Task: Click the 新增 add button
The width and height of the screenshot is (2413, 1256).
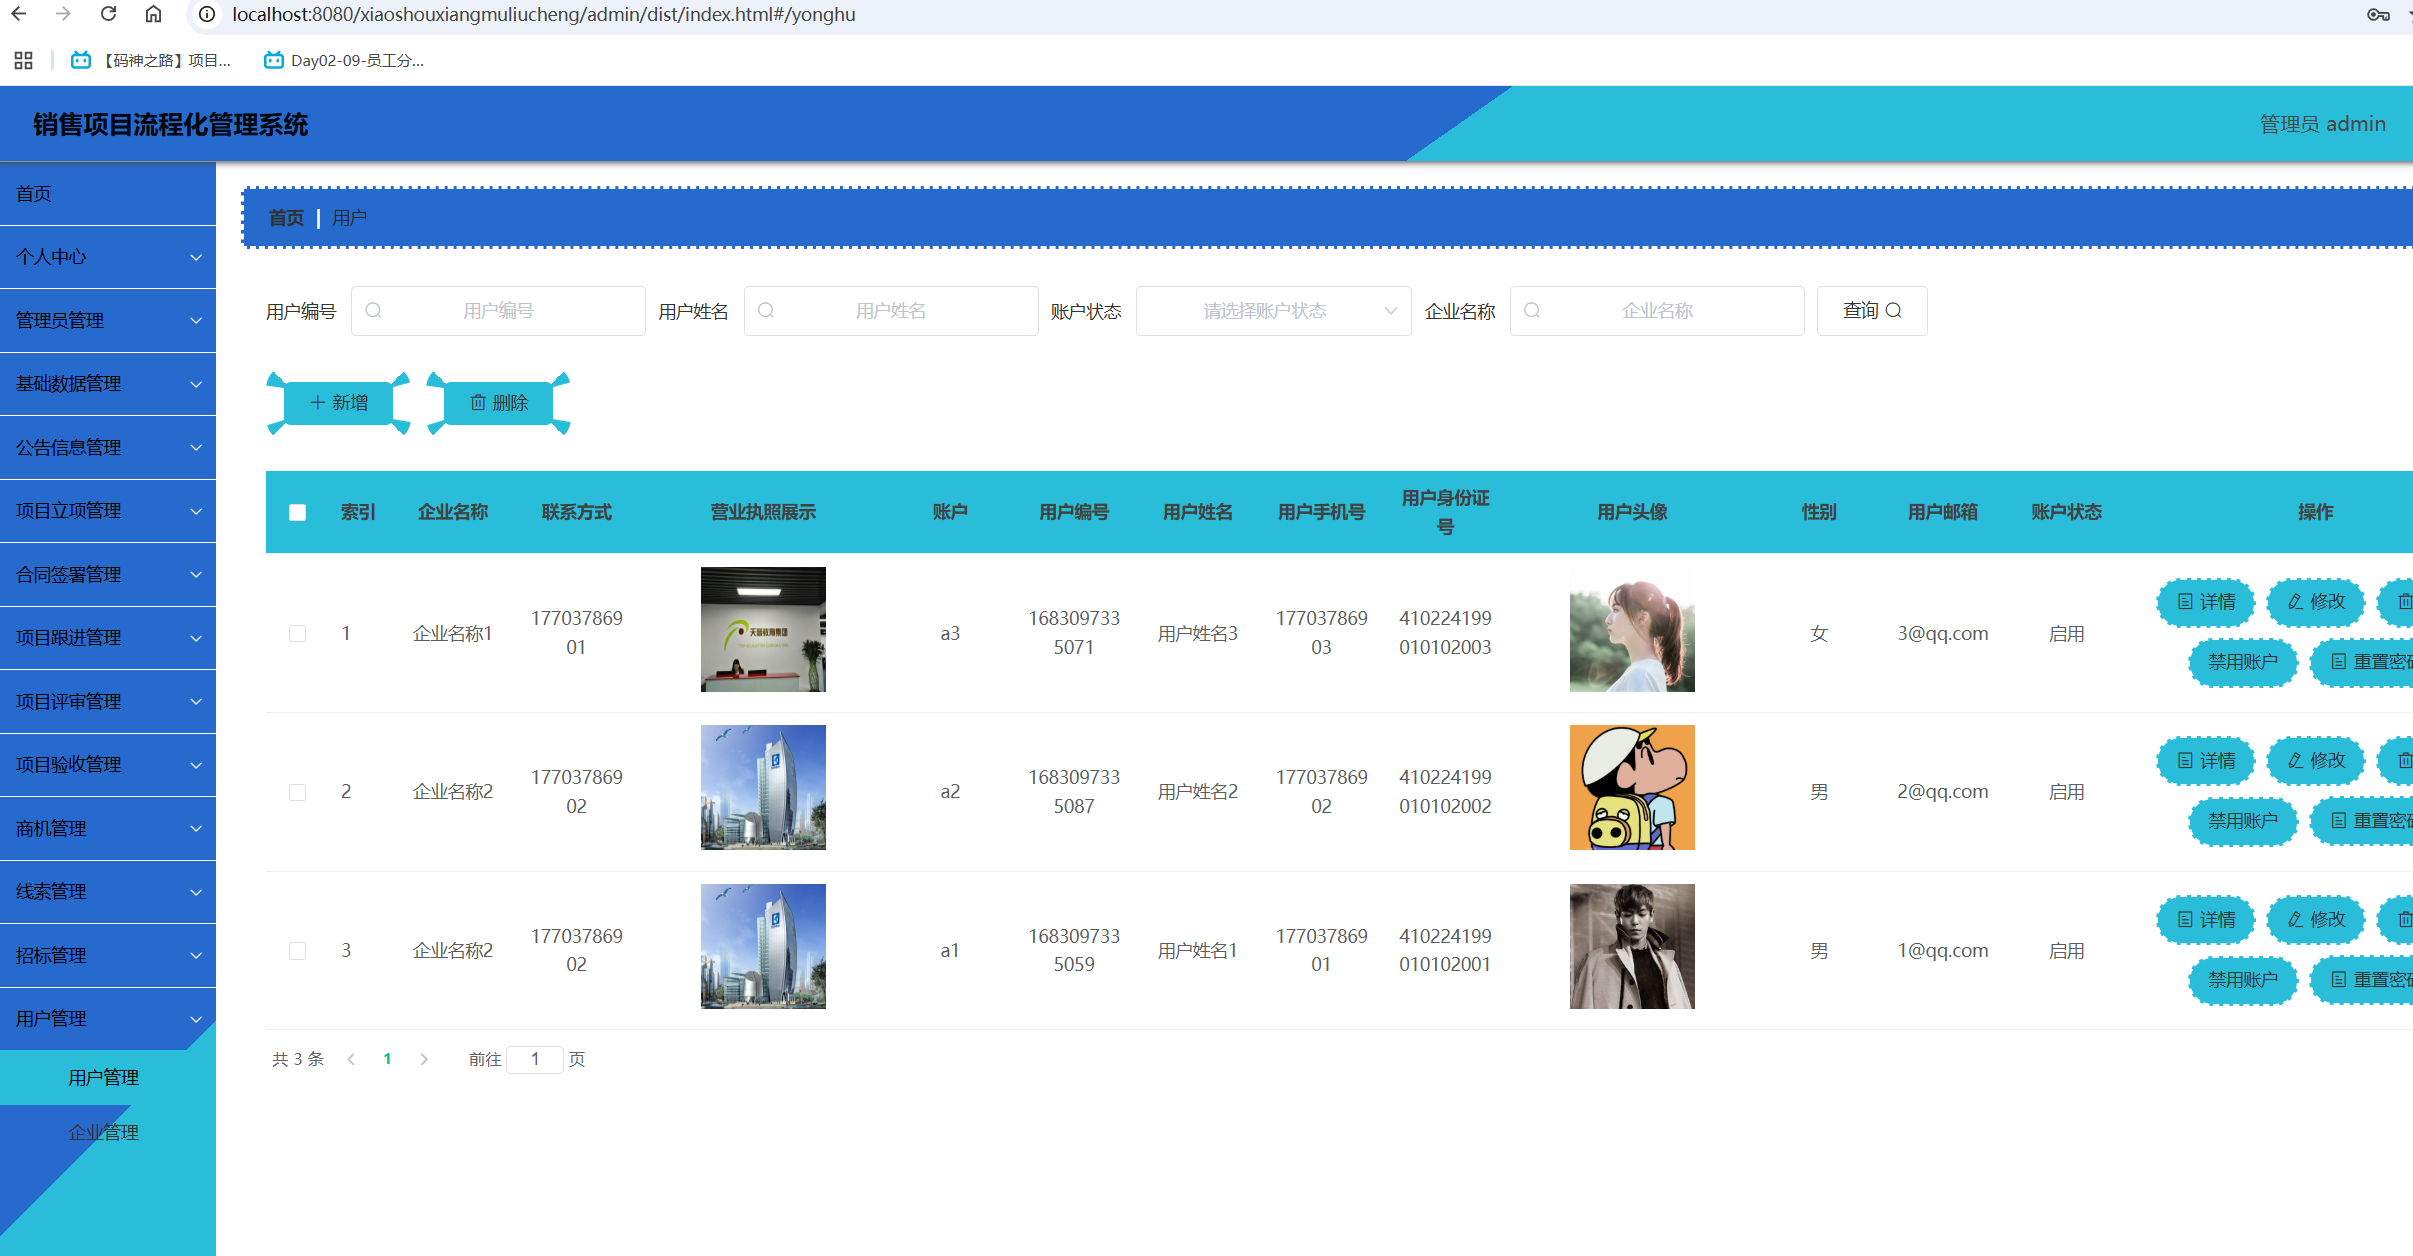Action: [338, 403]
